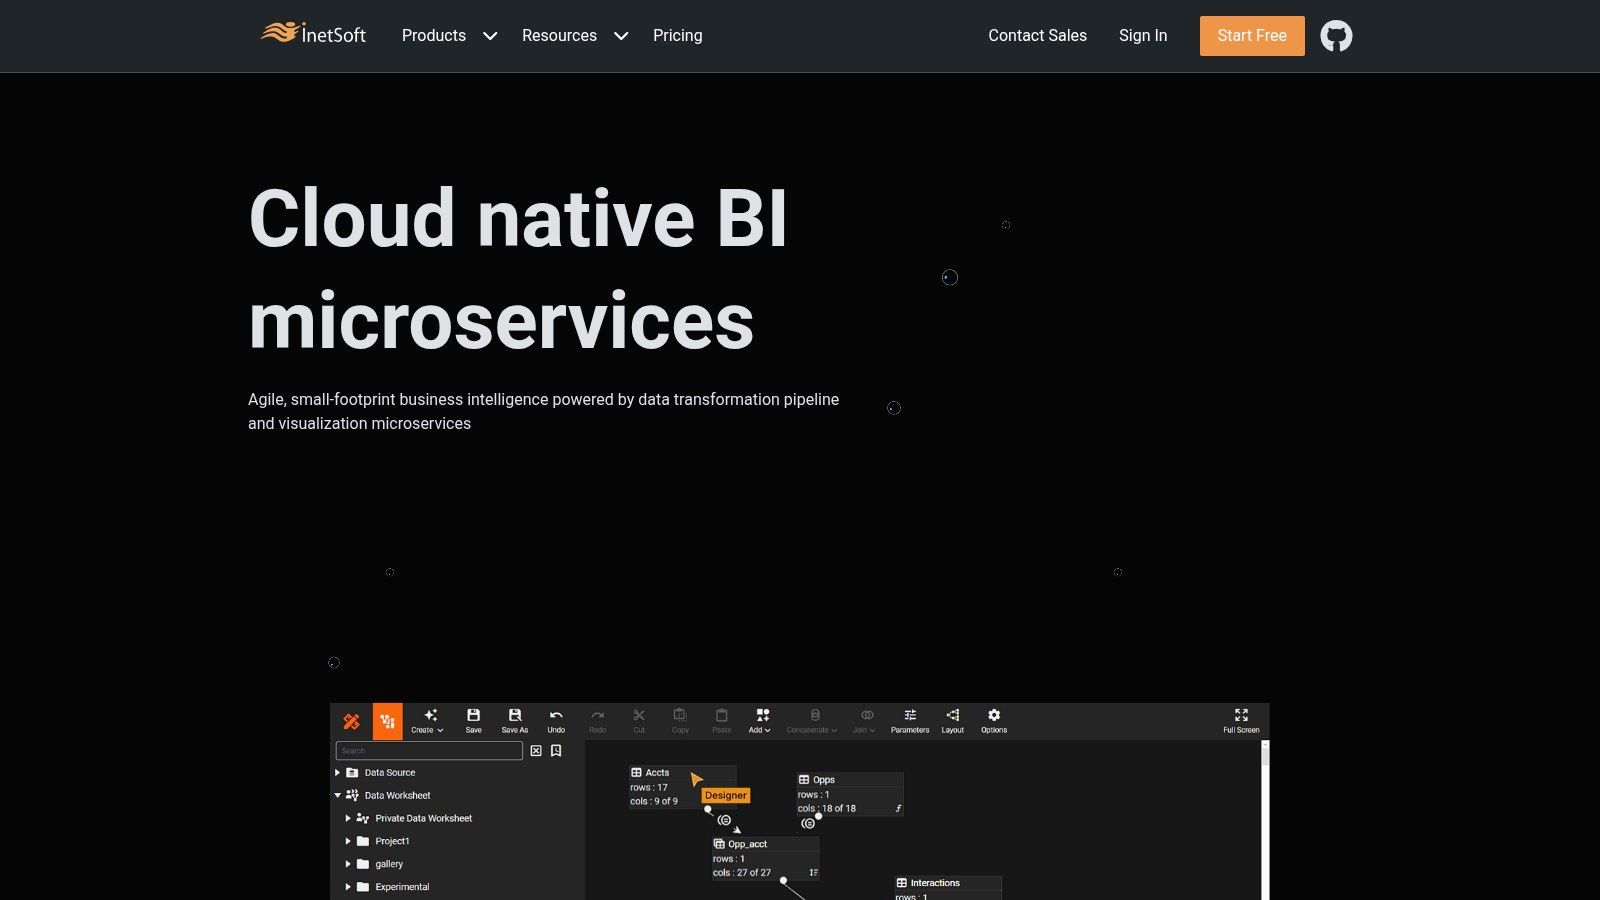Click the orange designer tools icon
The image size is (1600, 900).
(x=351, y=721)
